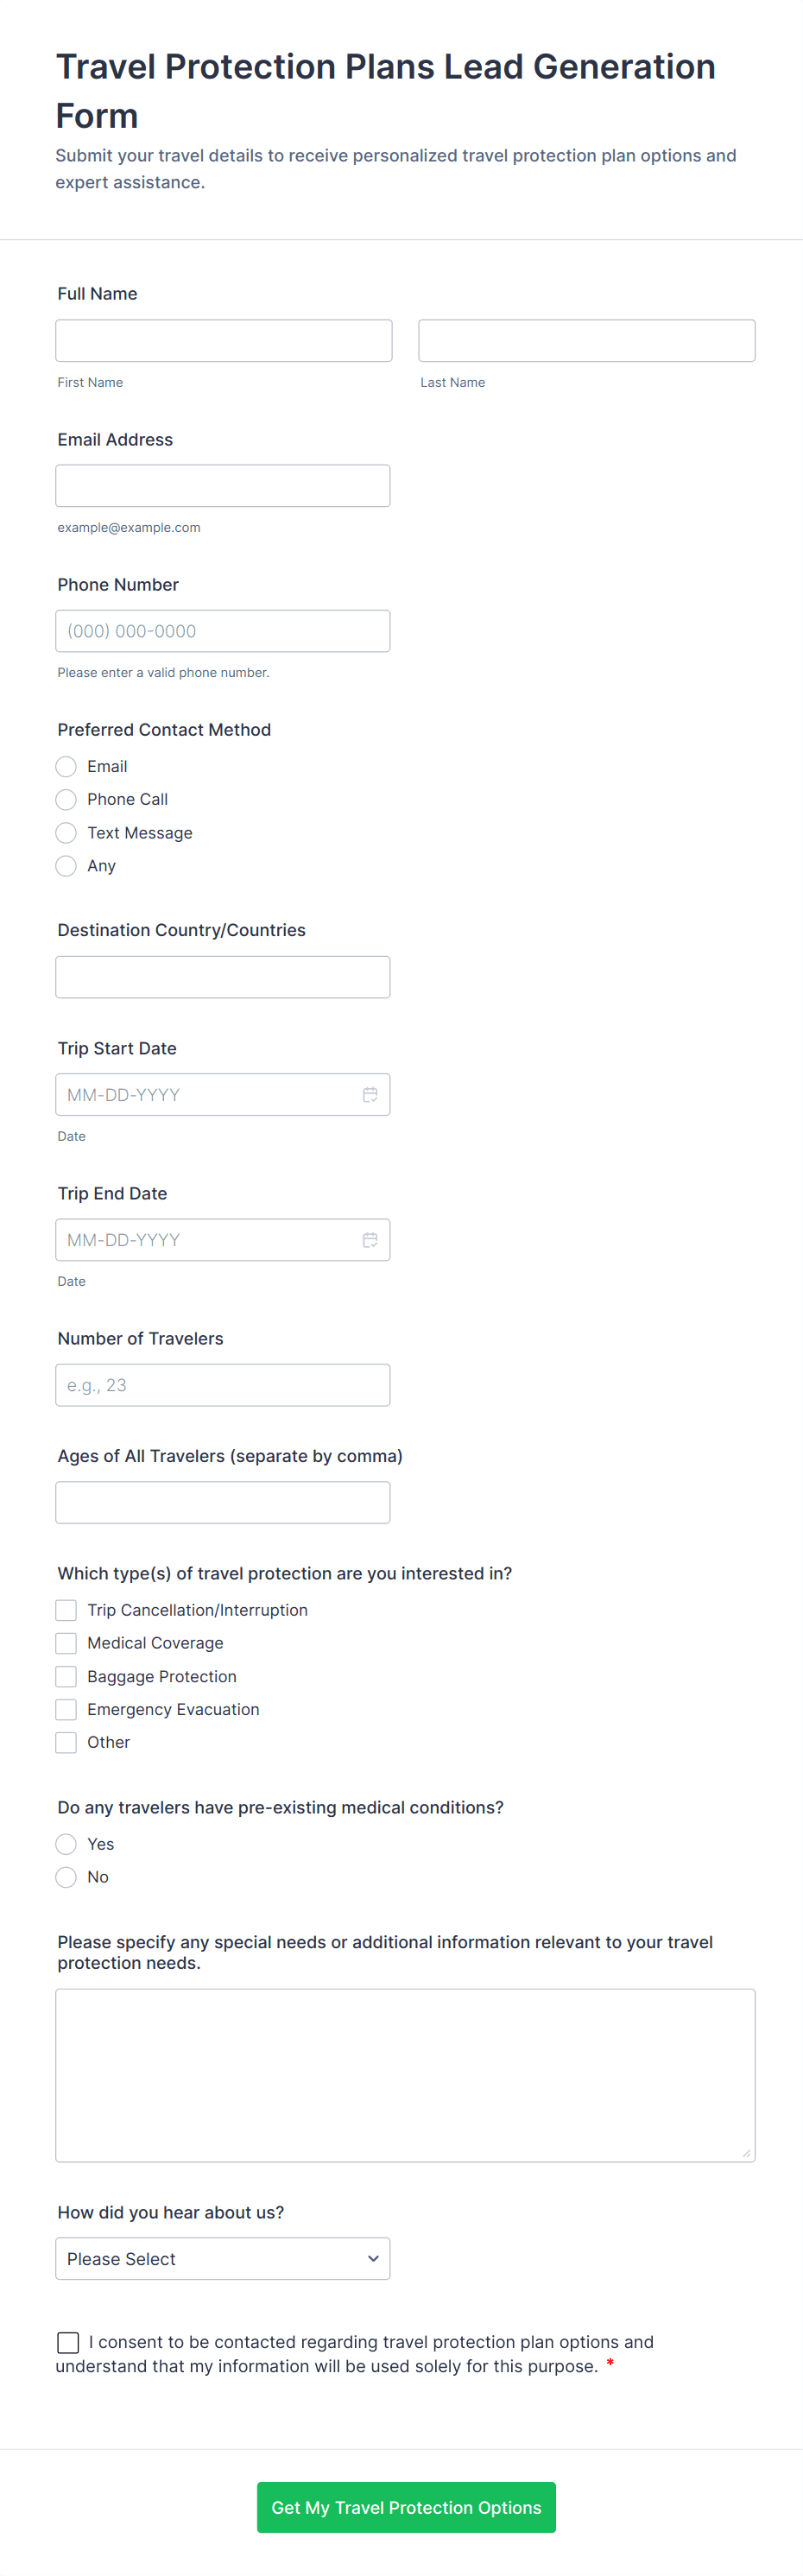Click the dropdown chevron arrow next to Please Select
The image size is (803, 2576).
(x=373, y=2259)
